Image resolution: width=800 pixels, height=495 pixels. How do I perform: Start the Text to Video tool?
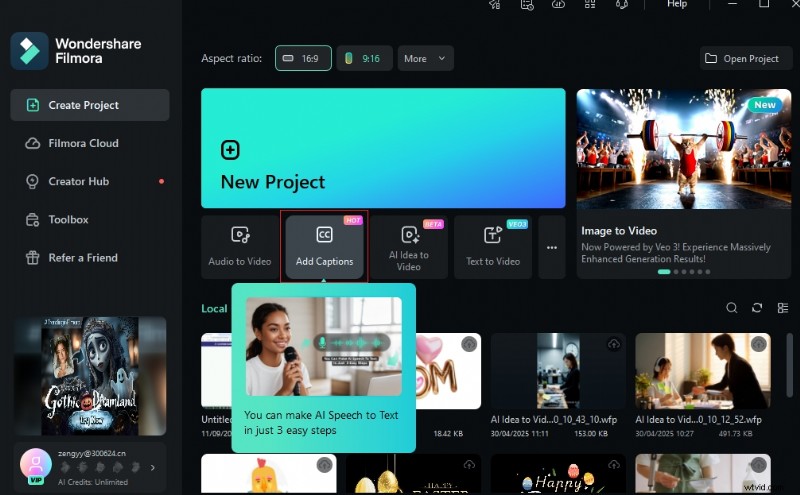point(493,246)
